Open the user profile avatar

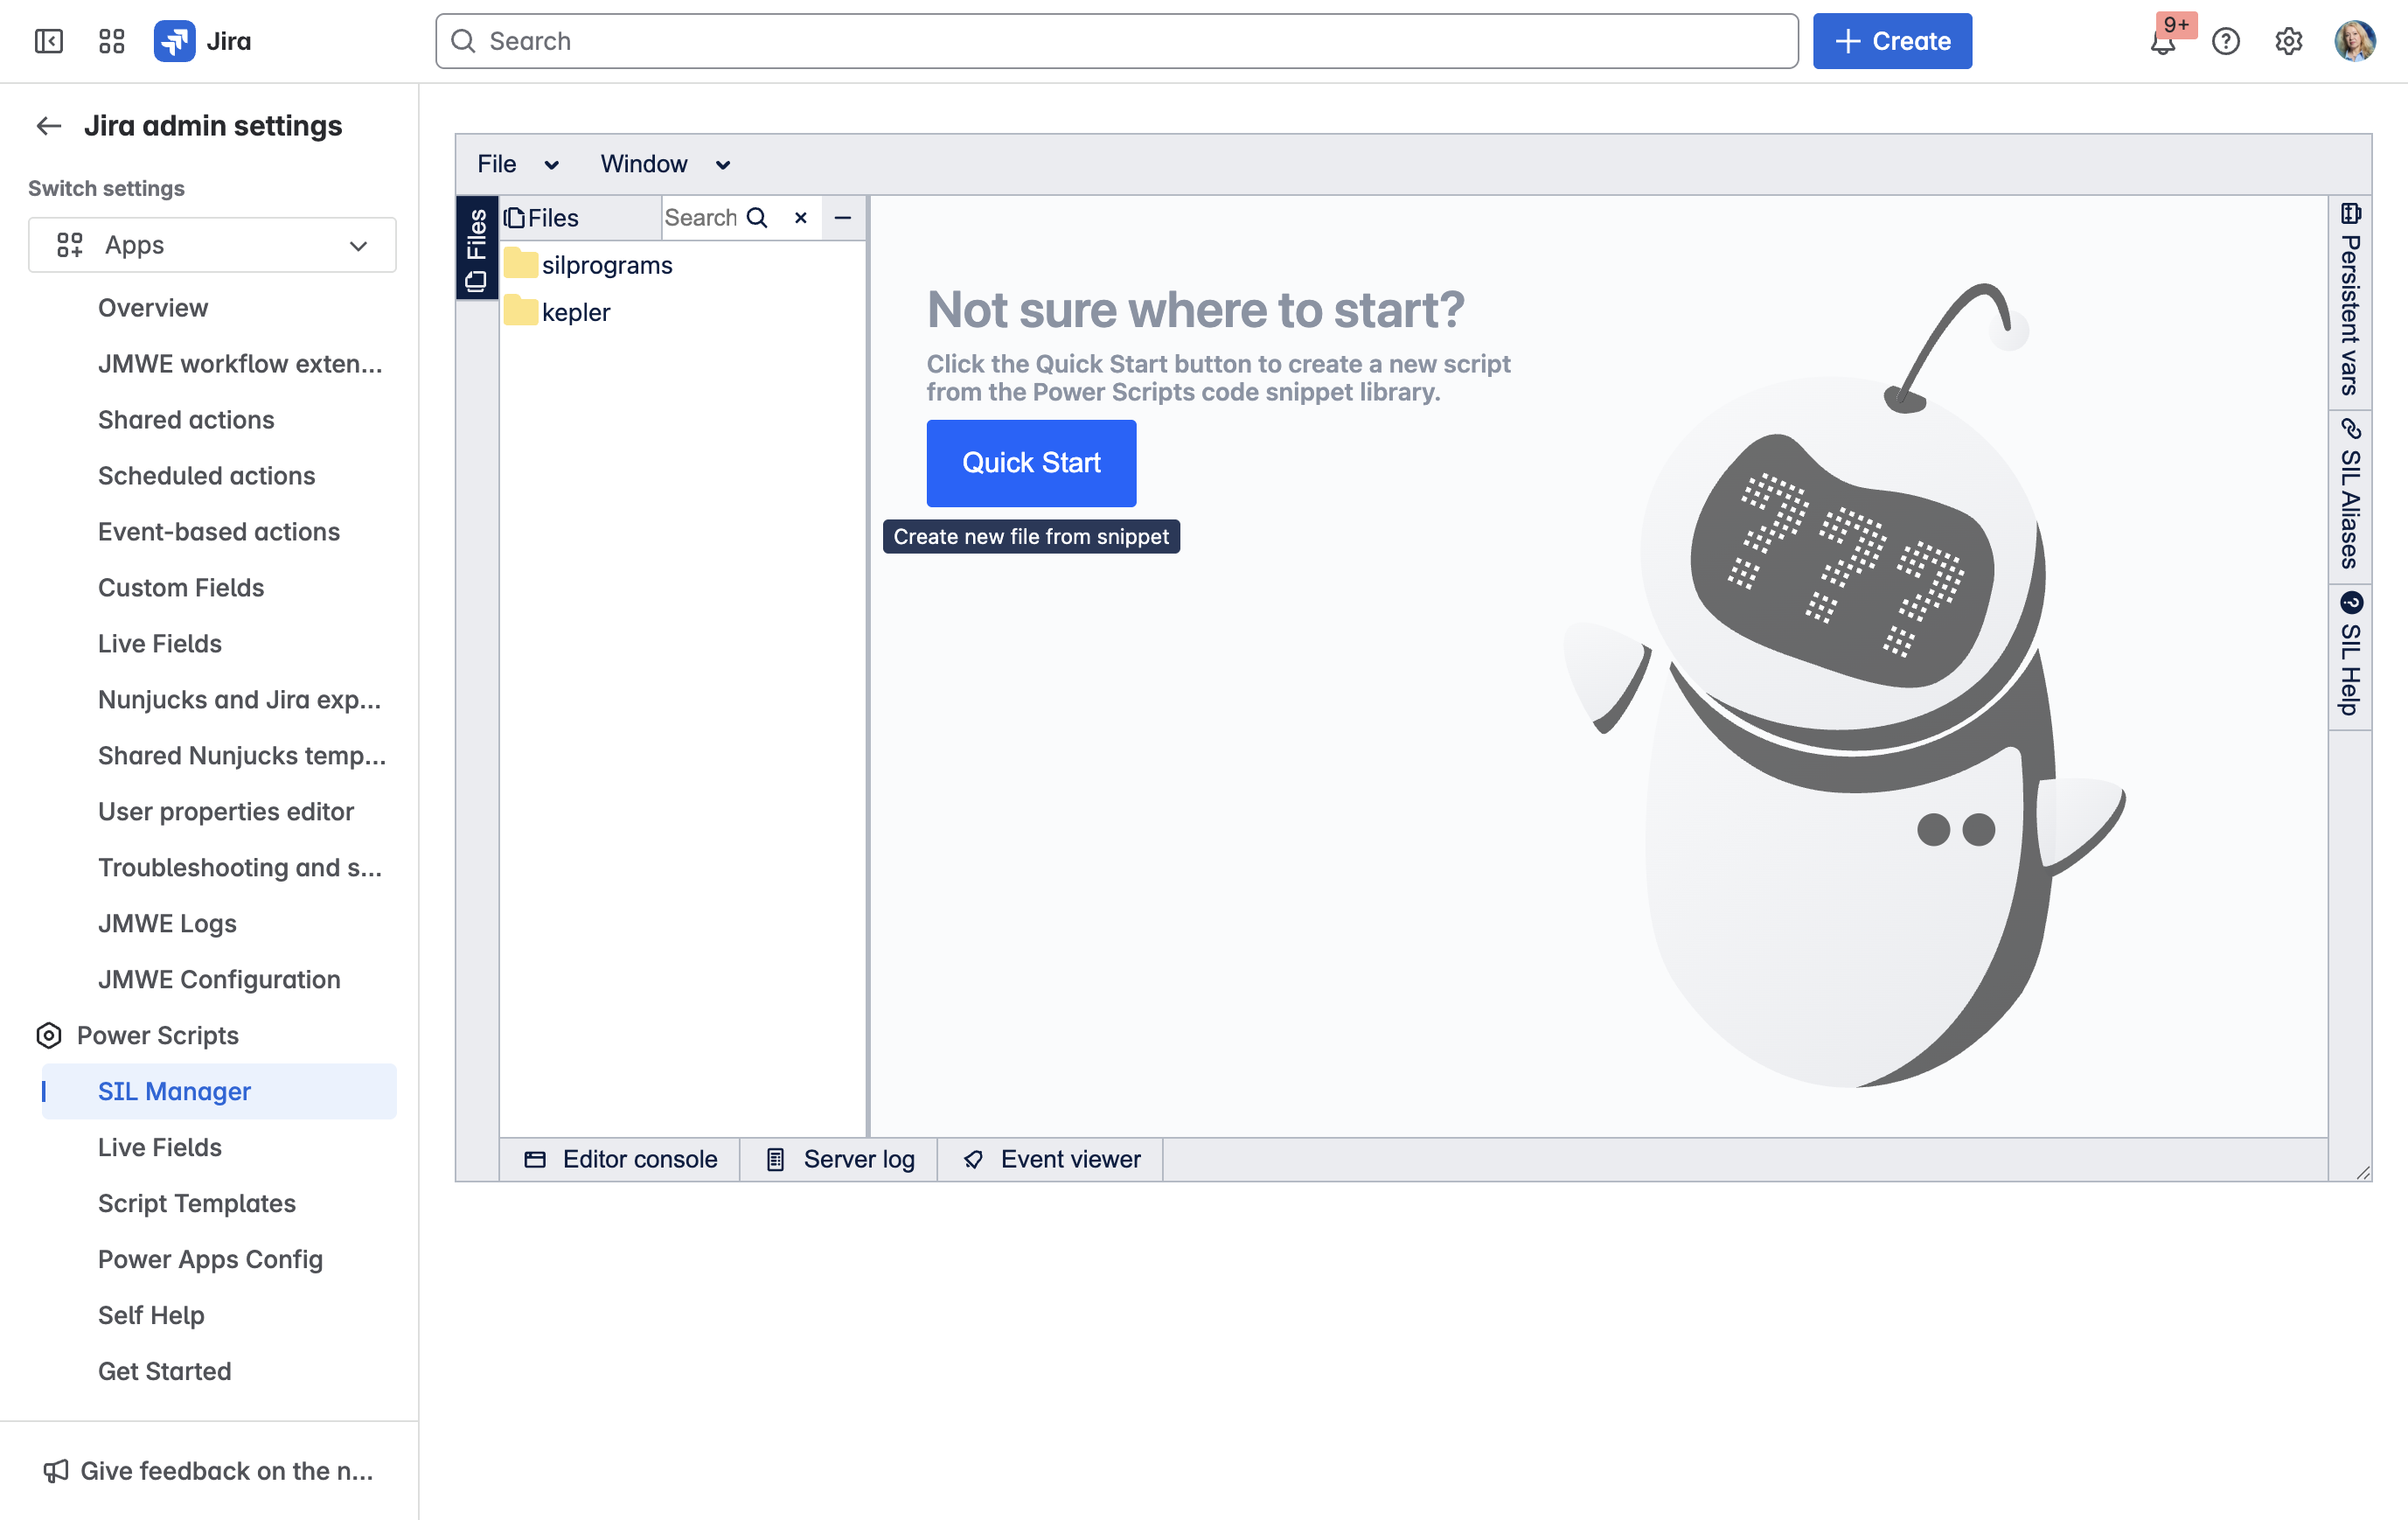click(2355, 41)
